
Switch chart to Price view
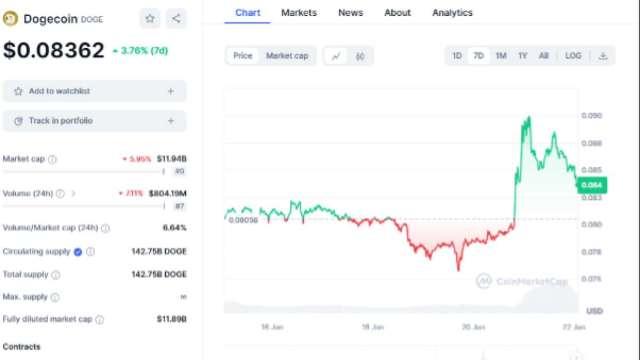[x=242, y=56]
